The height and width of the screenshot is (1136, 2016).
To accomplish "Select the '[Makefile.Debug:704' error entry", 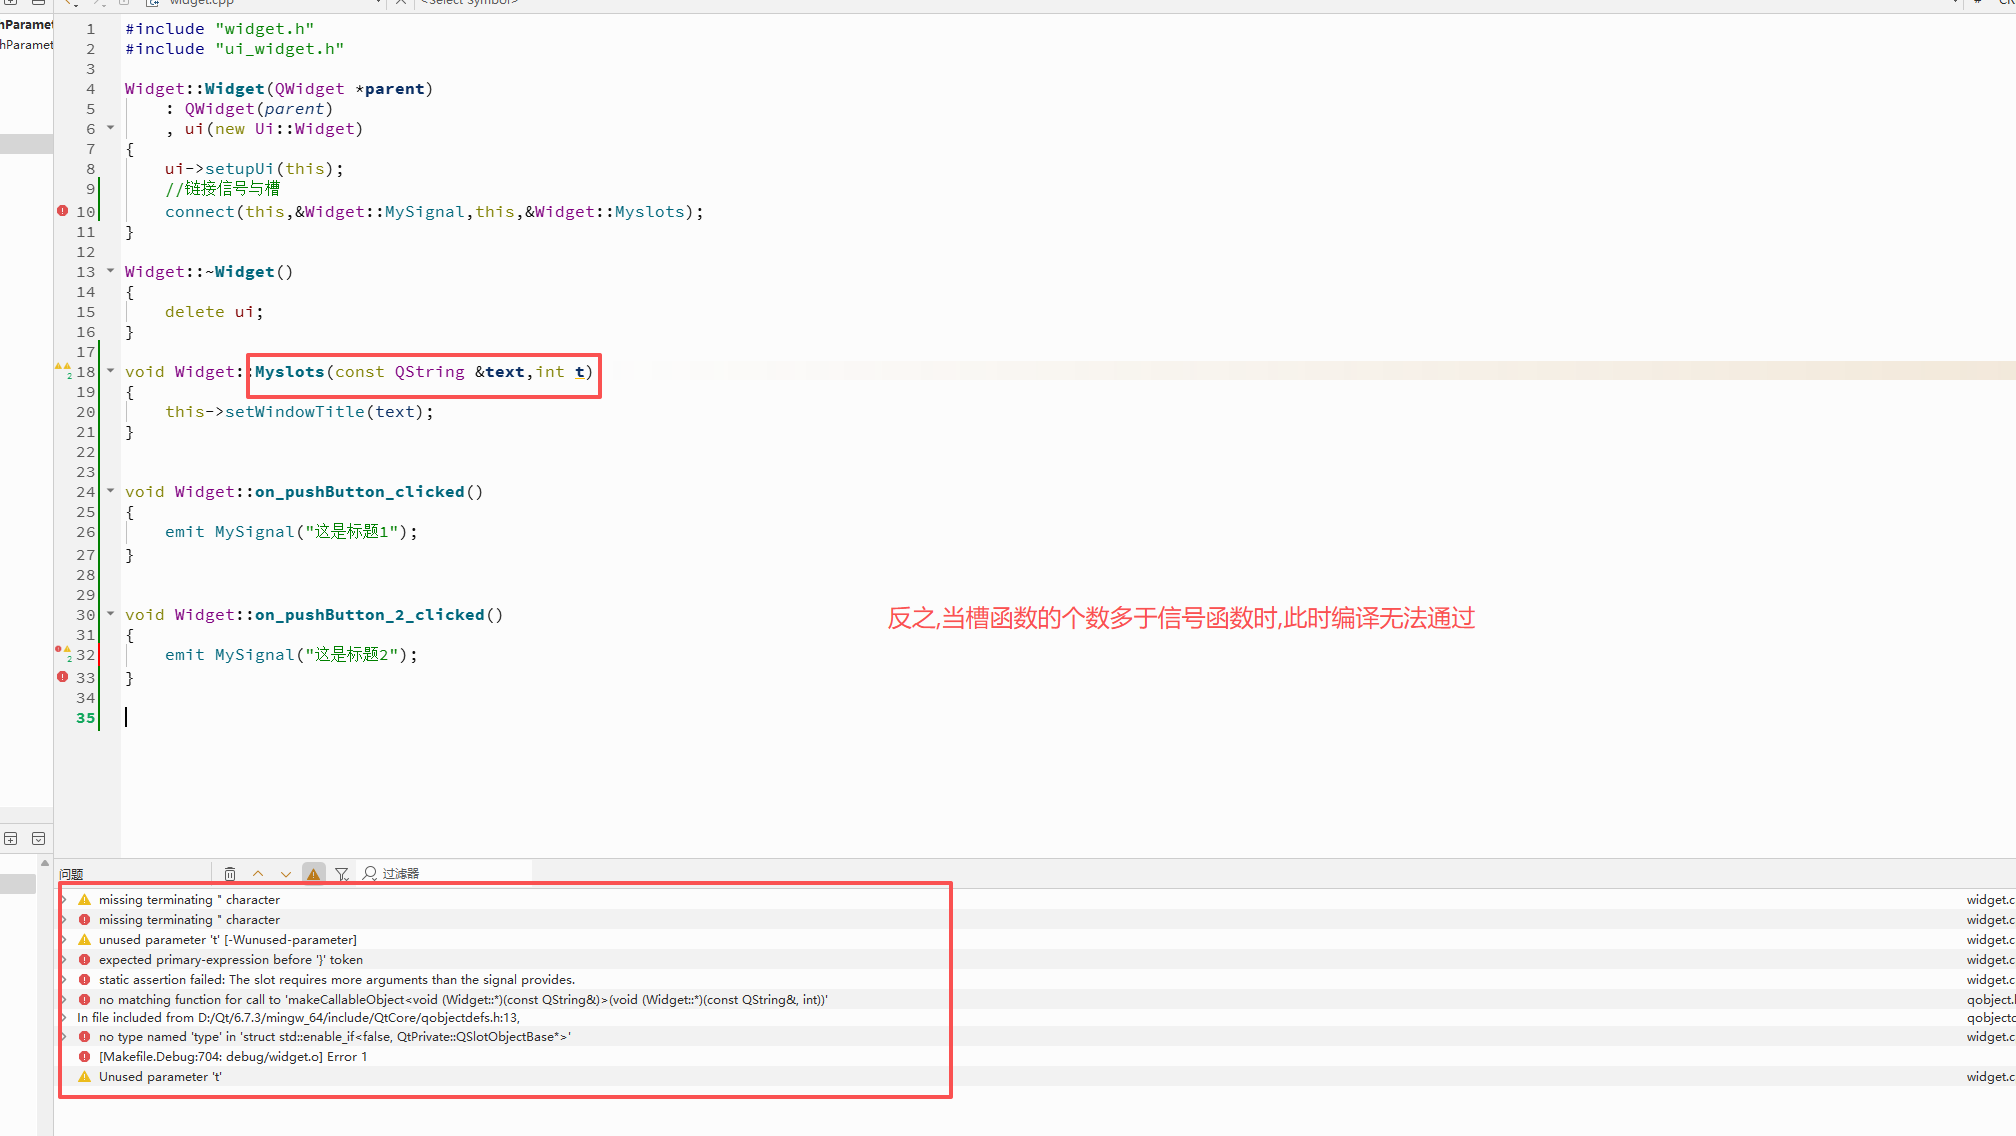I will coord(232,1057).
